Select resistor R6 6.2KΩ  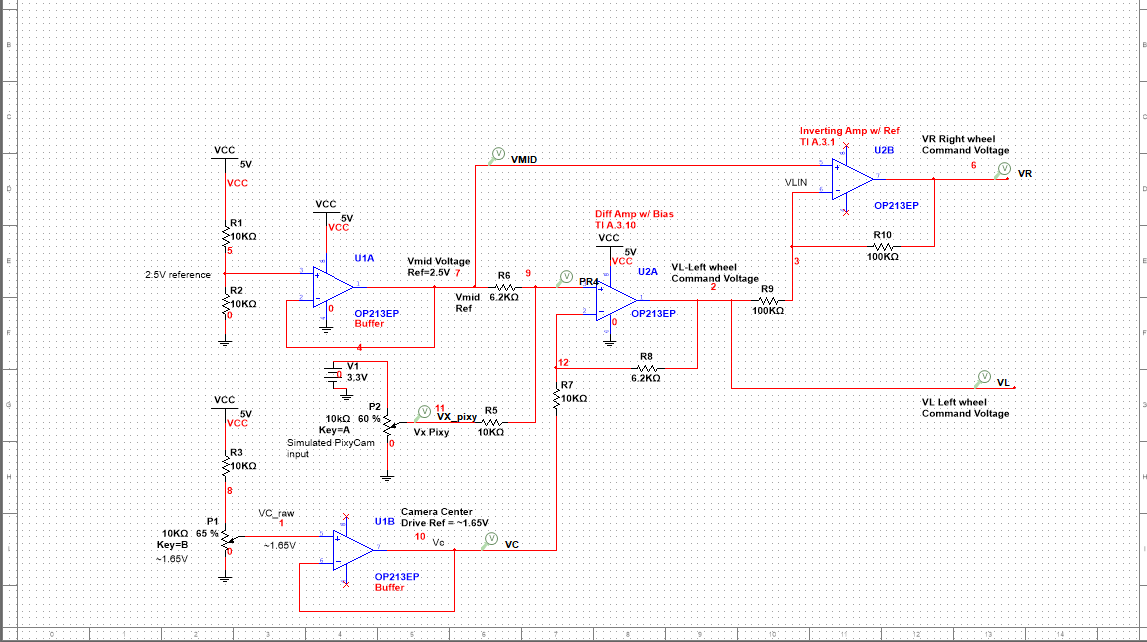pos(506,285)
